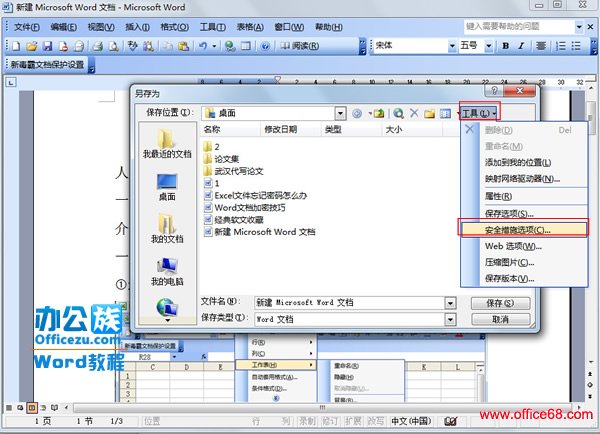The image size is (600, 434).
Task: Select the 论文集 folder
Action: [x=221, y=159]
